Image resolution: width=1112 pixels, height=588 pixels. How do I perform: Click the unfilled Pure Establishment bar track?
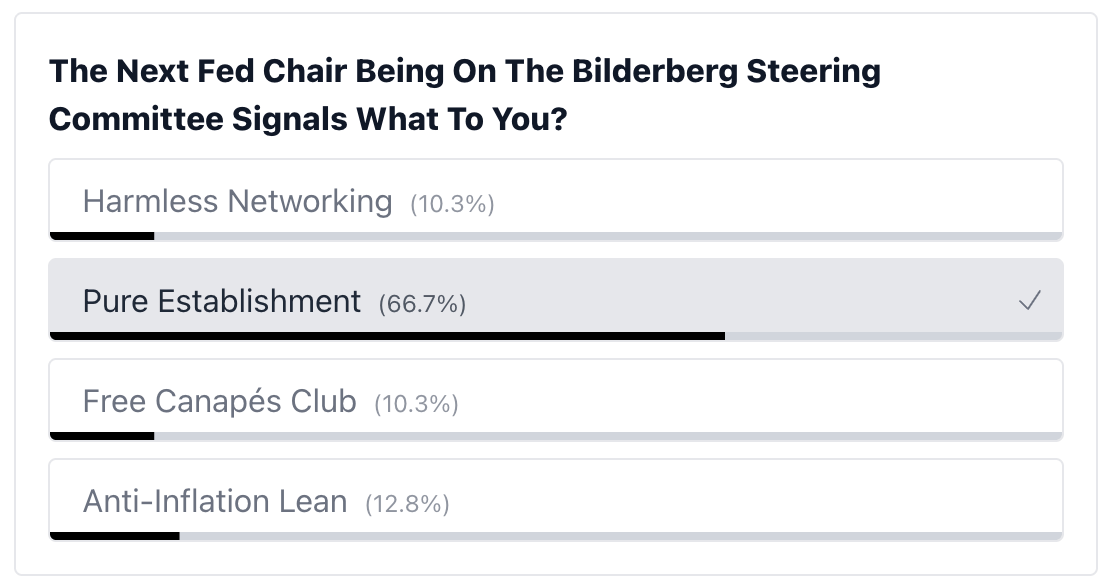tap(893, 336)
